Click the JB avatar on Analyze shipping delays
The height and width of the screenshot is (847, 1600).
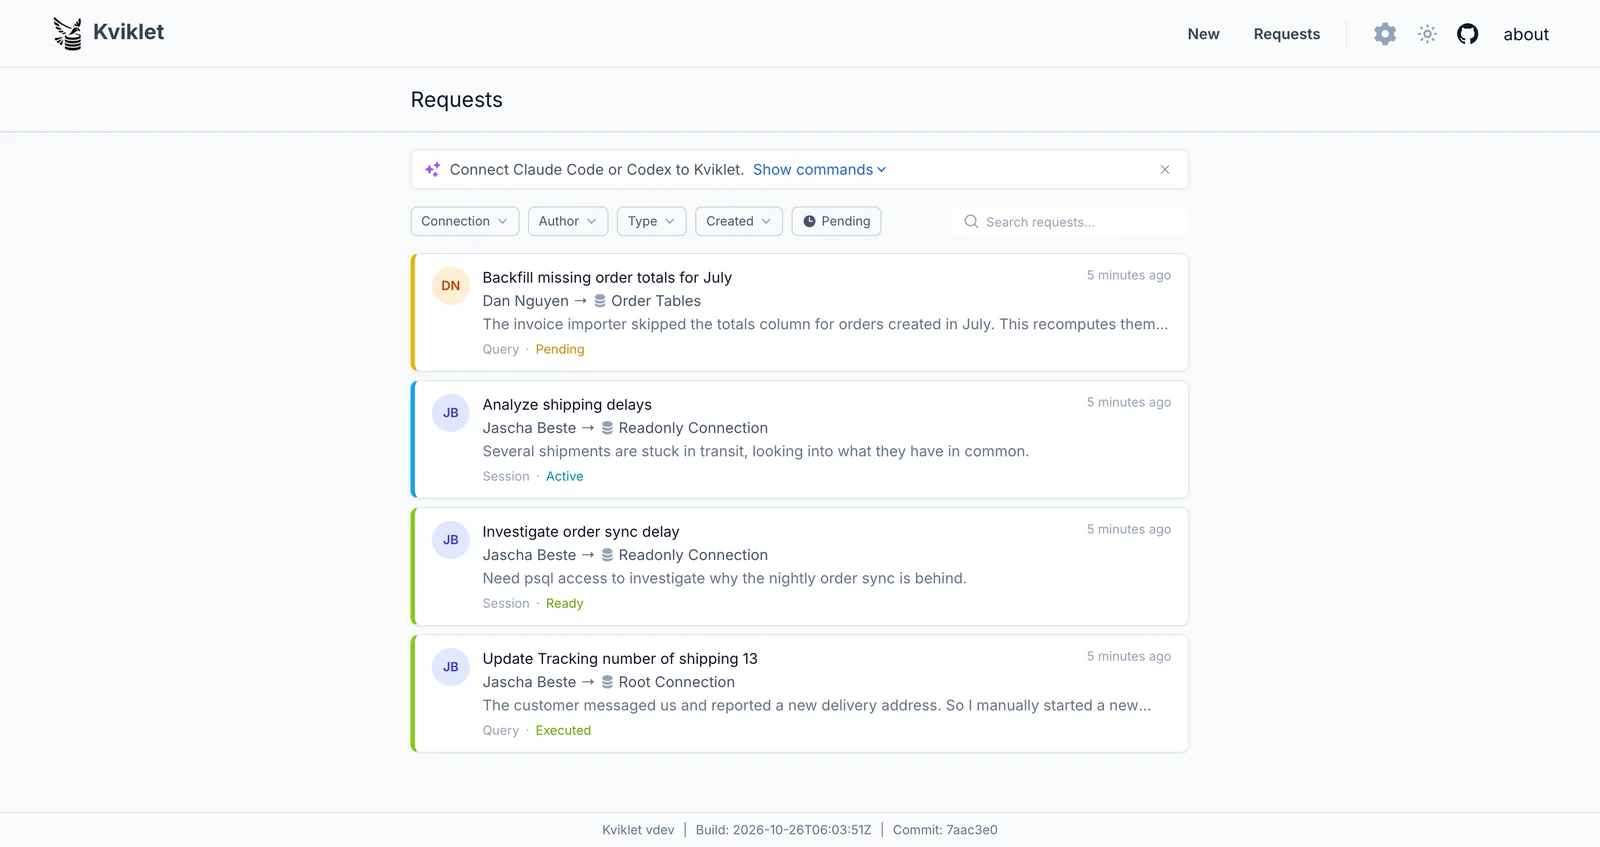[451, 413]
